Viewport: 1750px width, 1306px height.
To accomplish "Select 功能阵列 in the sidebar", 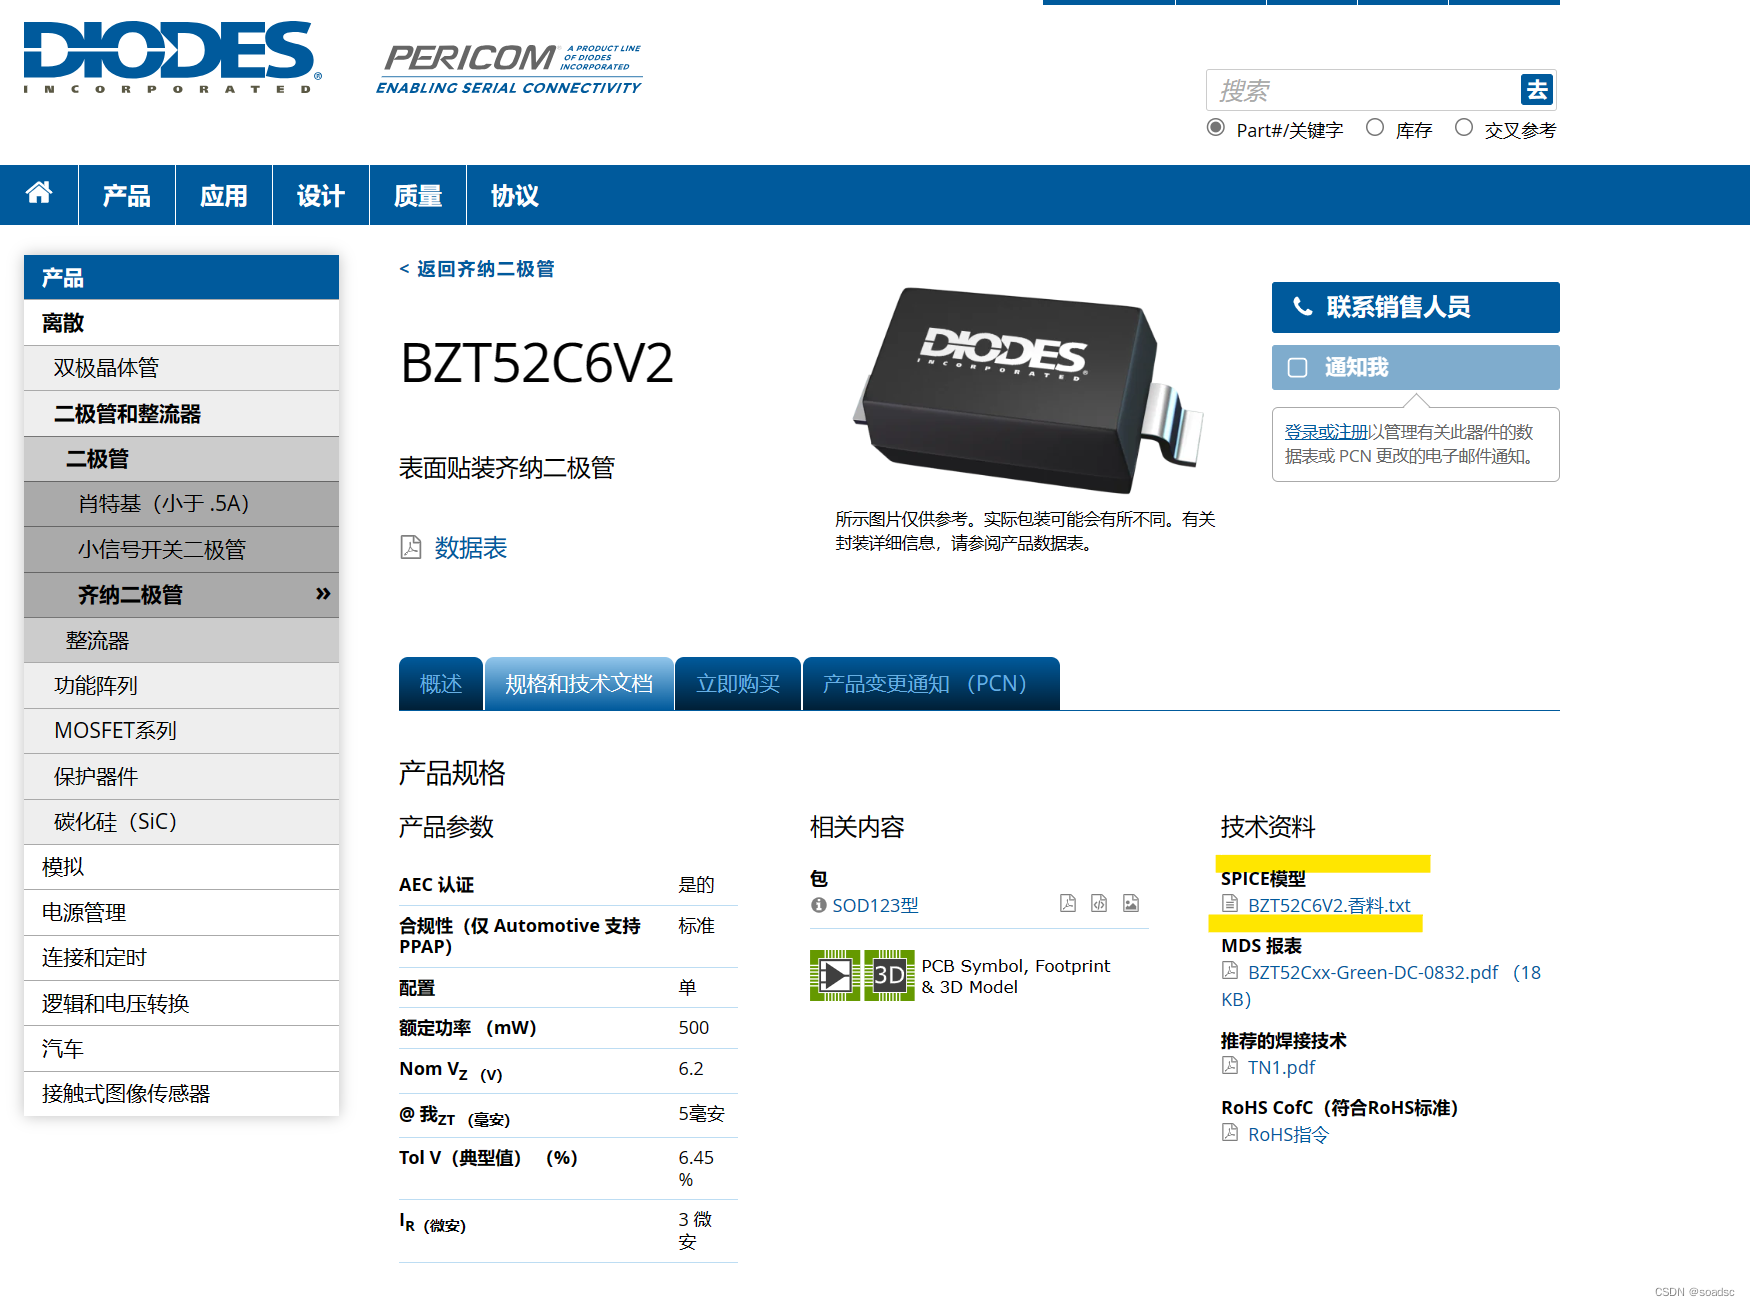I will point(181,686).
